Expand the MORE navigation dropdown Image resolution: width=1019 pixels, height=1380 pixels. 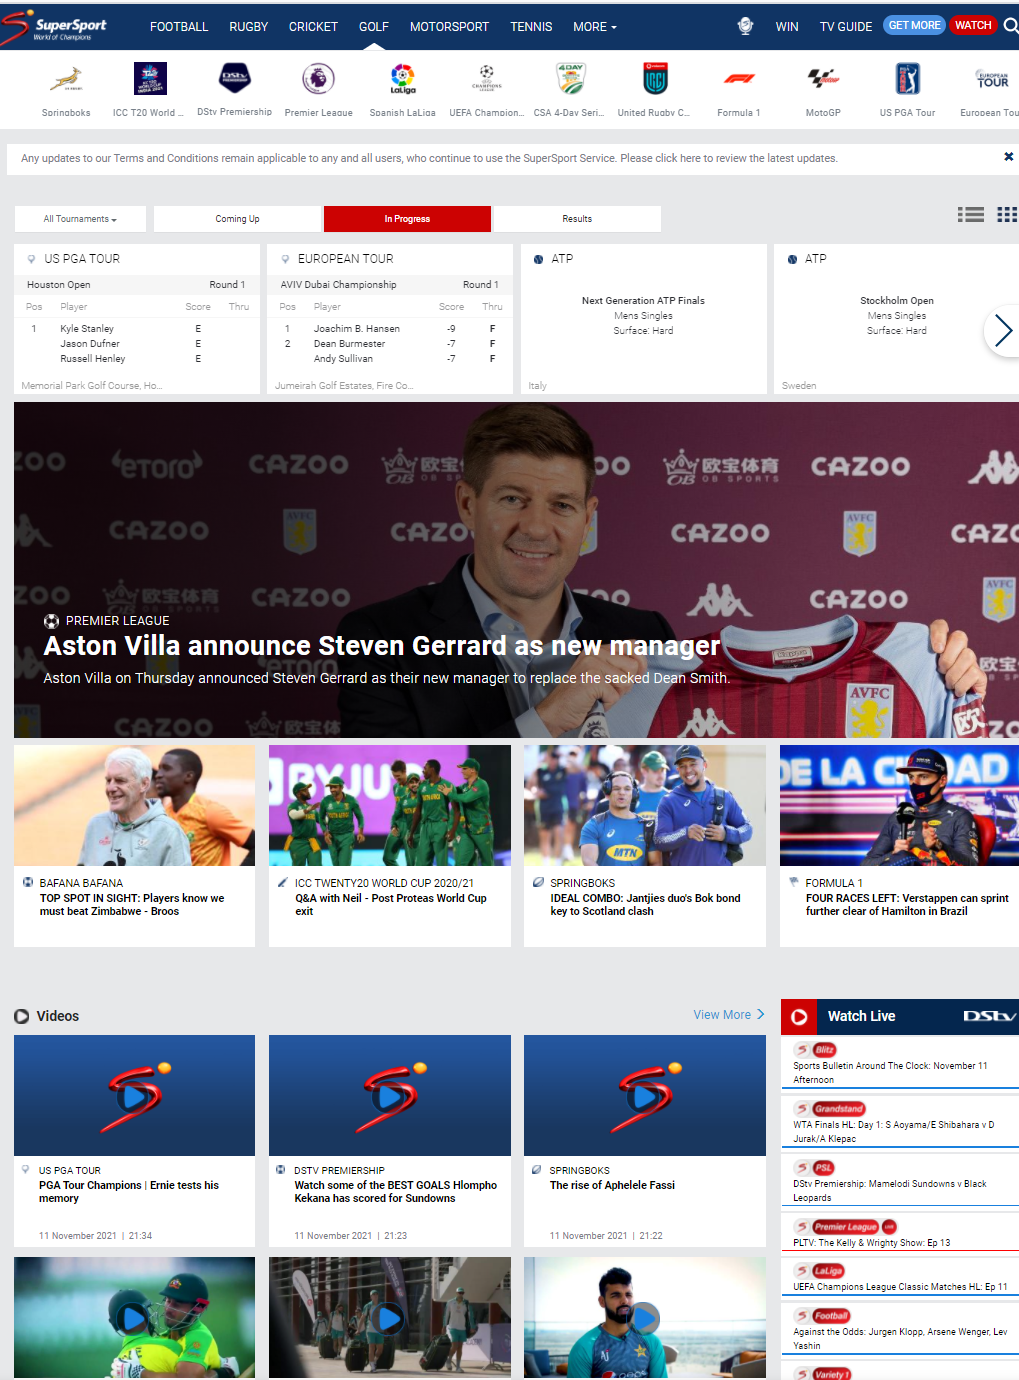(x=595, y=27)
